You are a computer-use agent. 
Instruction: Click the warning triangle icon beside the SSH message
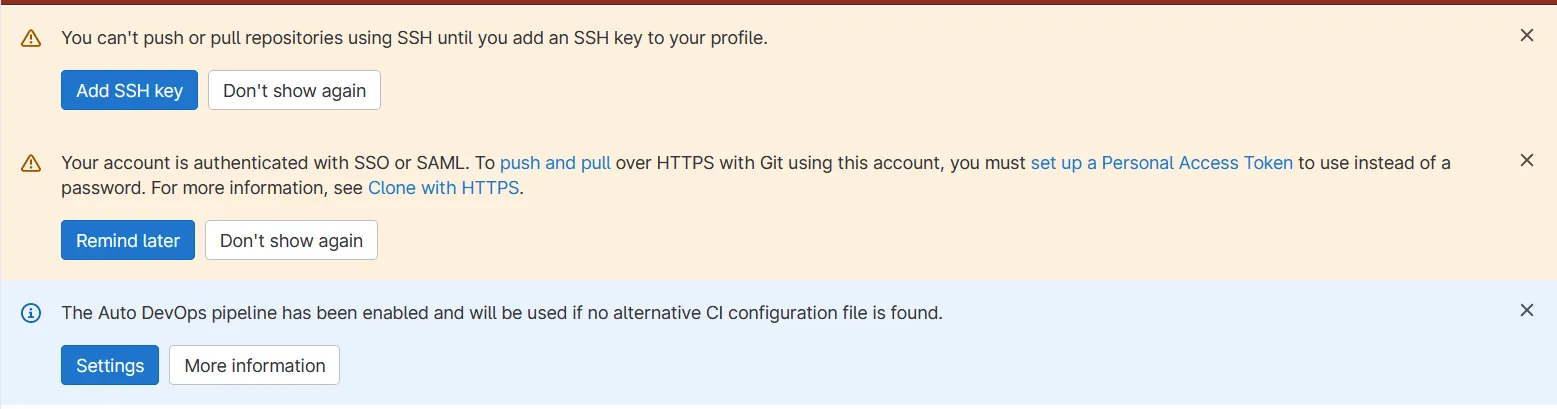click(x=31, y=38)
